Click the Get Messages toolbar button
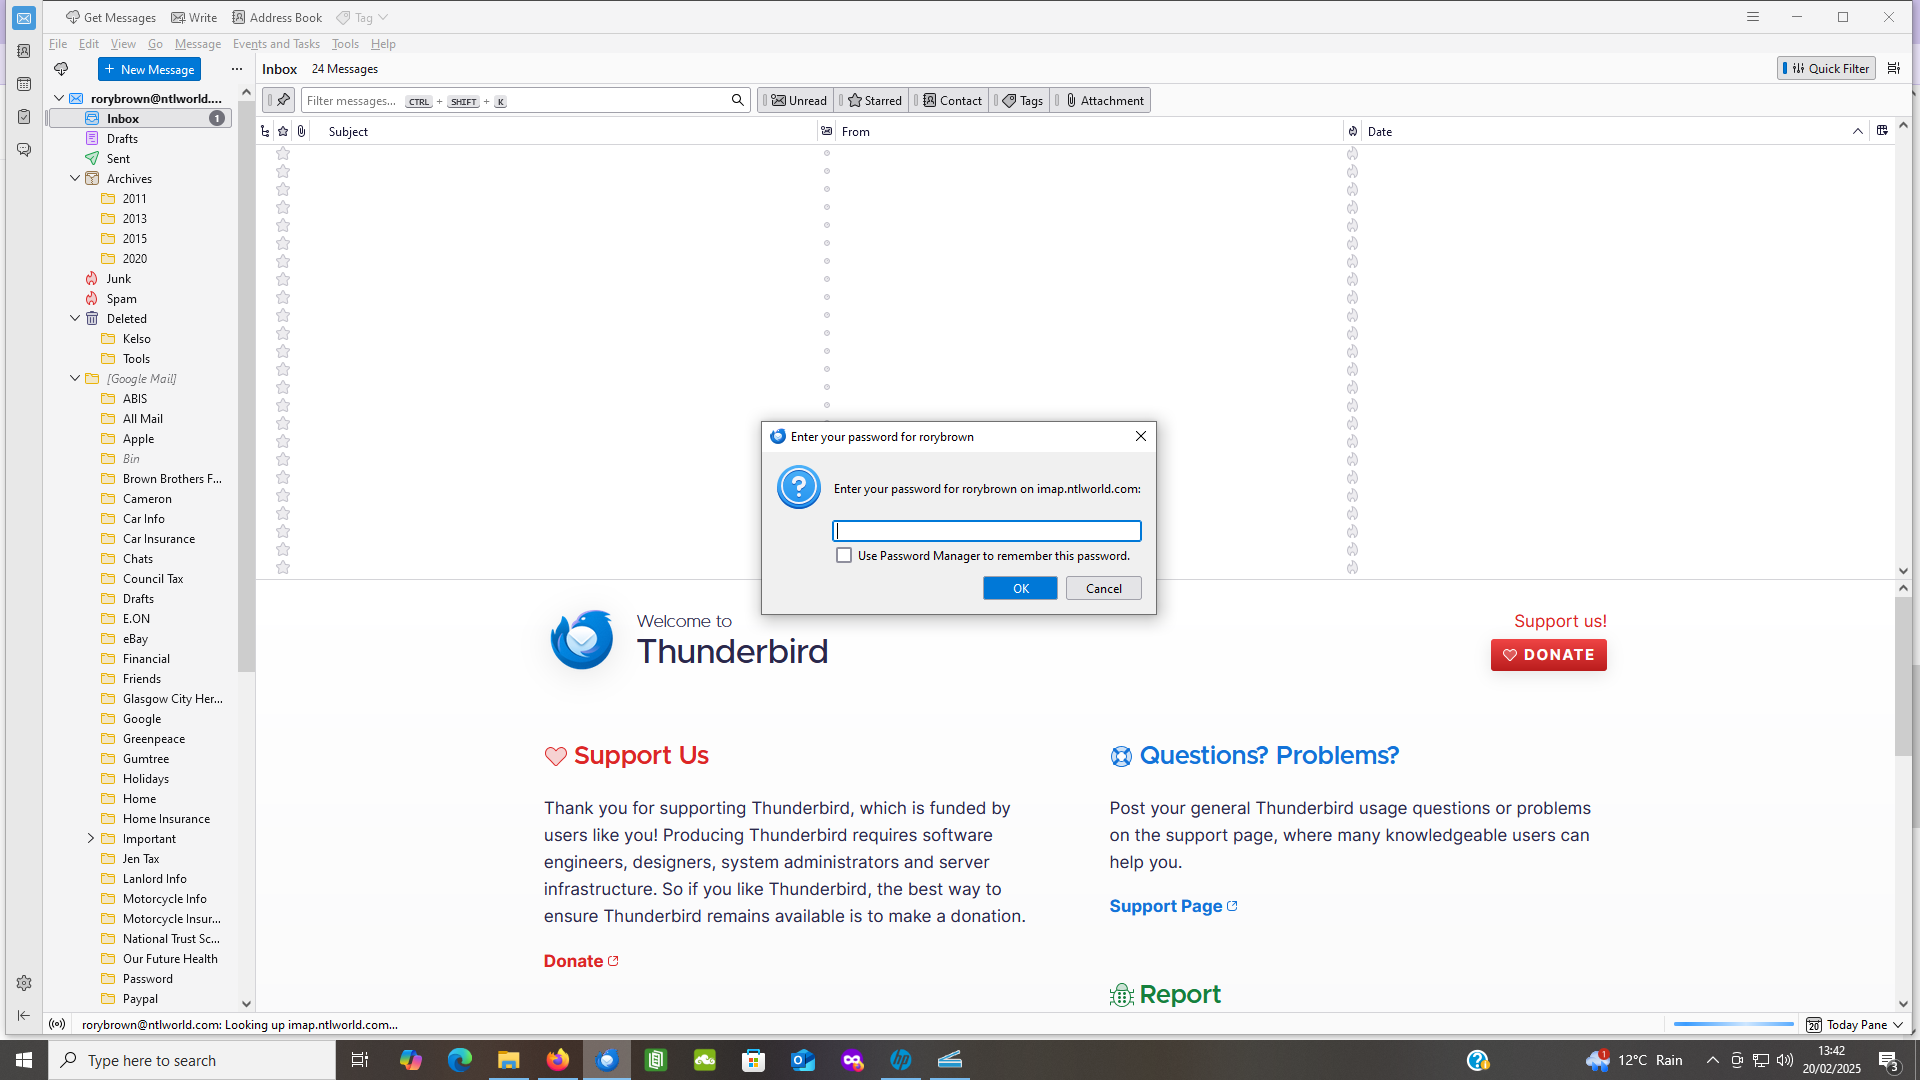The height and width of the screenshot is (1080, 1920). (111, 17)
